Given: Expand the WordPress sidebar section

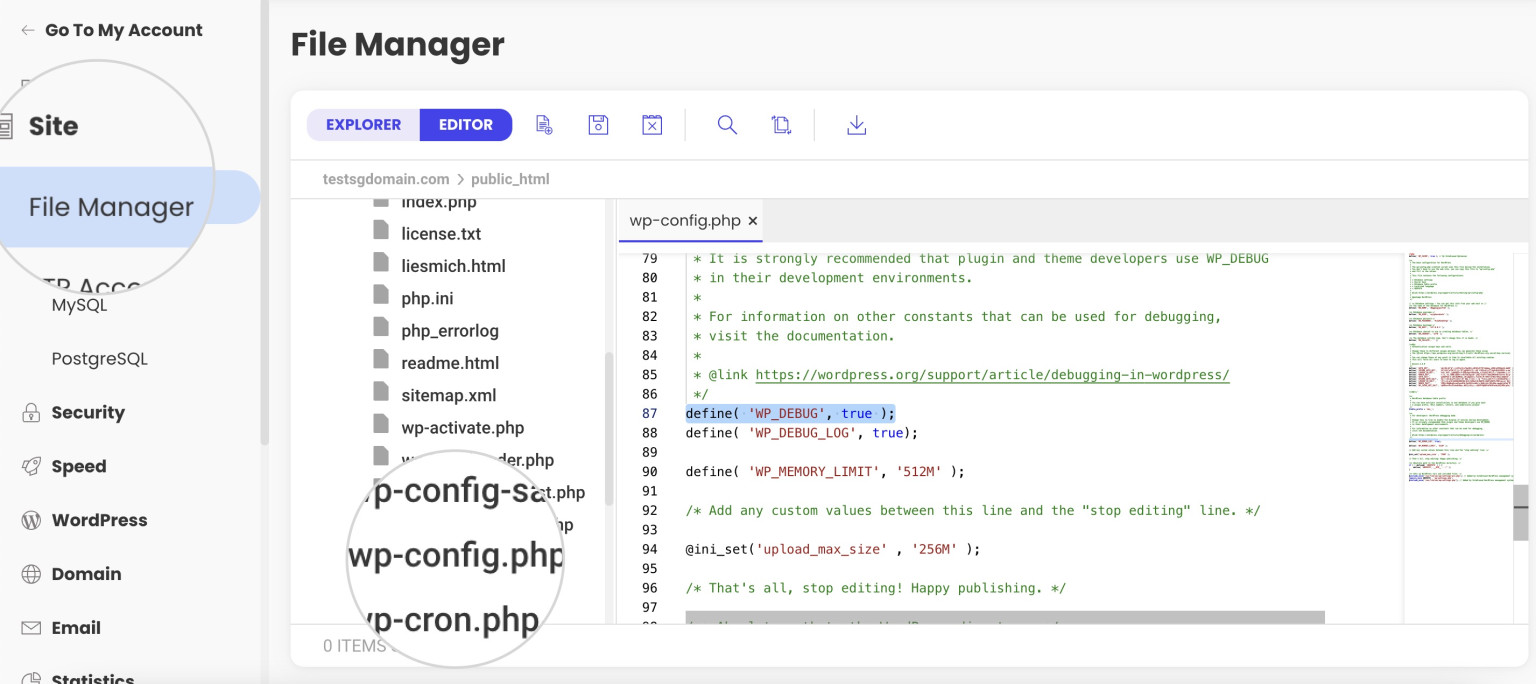Looking at the screenshot, I should 99,520.
